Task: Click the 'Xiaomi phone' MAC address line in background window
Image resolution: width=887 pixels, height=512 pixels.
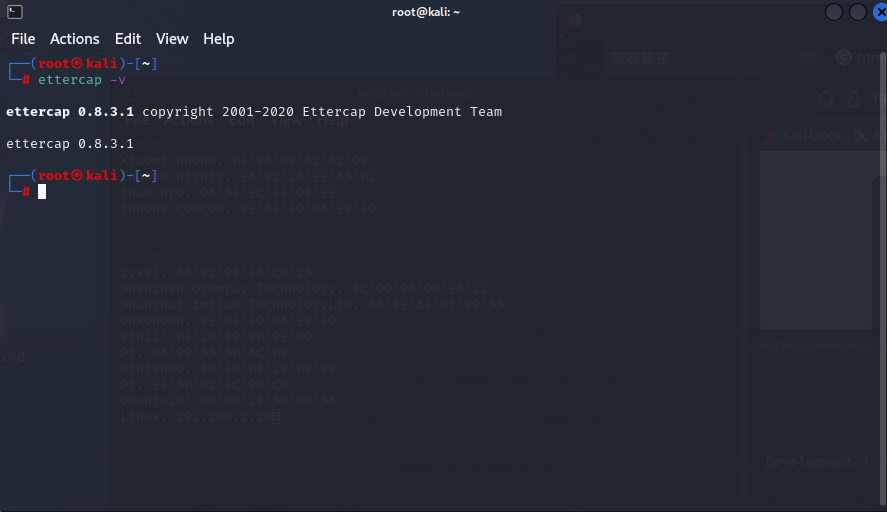Action: (244, 161)
